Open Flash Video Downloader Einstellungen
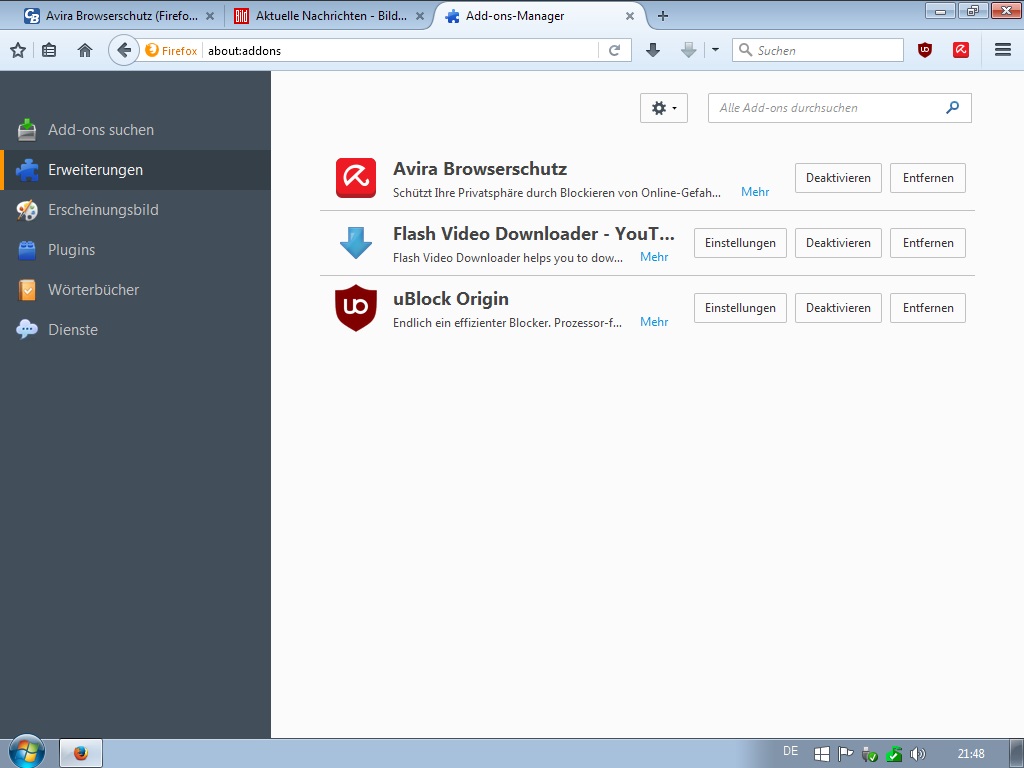 [x=740, y=243]
